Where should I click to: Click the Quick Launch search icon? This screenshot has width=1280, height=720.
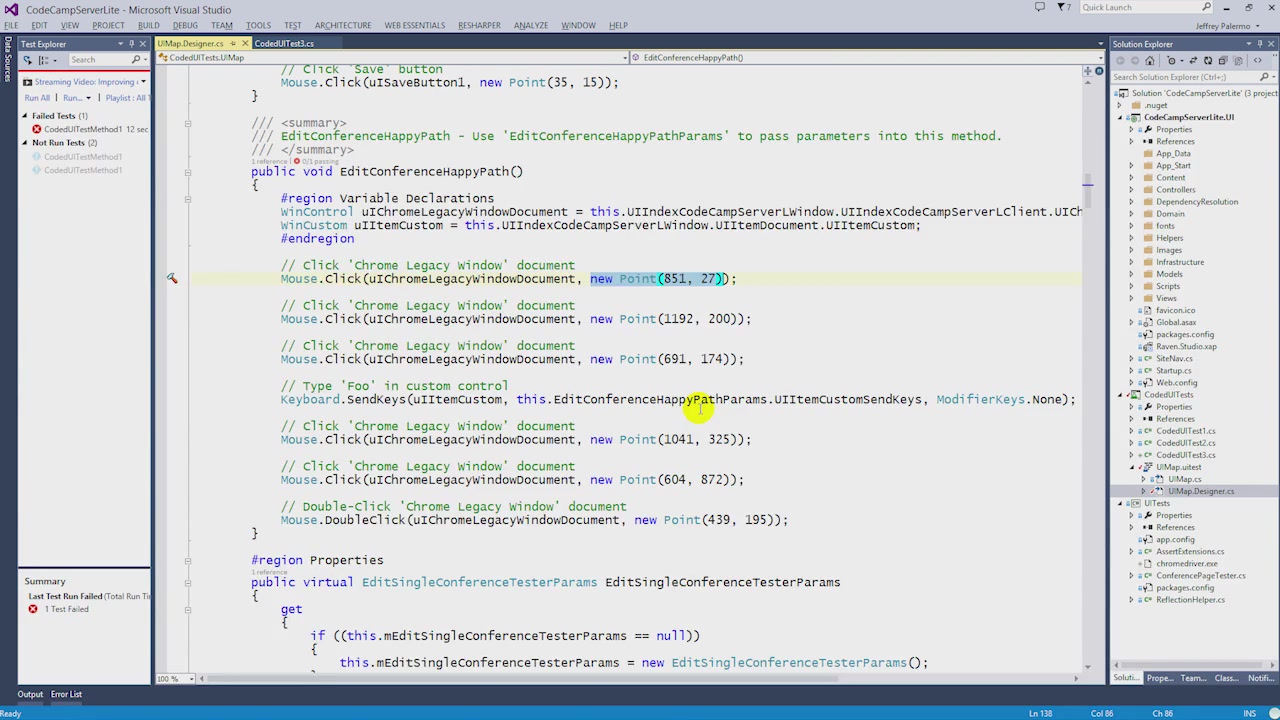pyautogui.click(x=1207, y=7)
